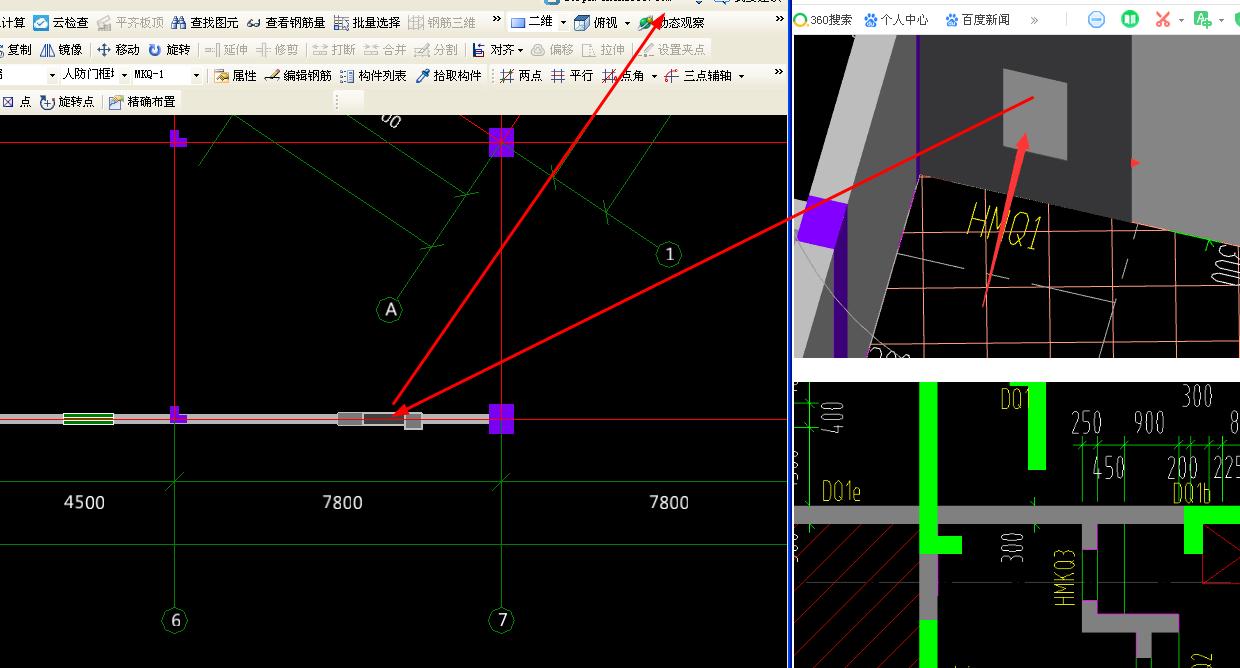Image resolution: width=1240 pixels, height=668 pixels.
Task: Click the 钢筋三维 rebar 3D tool
Action: point(442,22)
